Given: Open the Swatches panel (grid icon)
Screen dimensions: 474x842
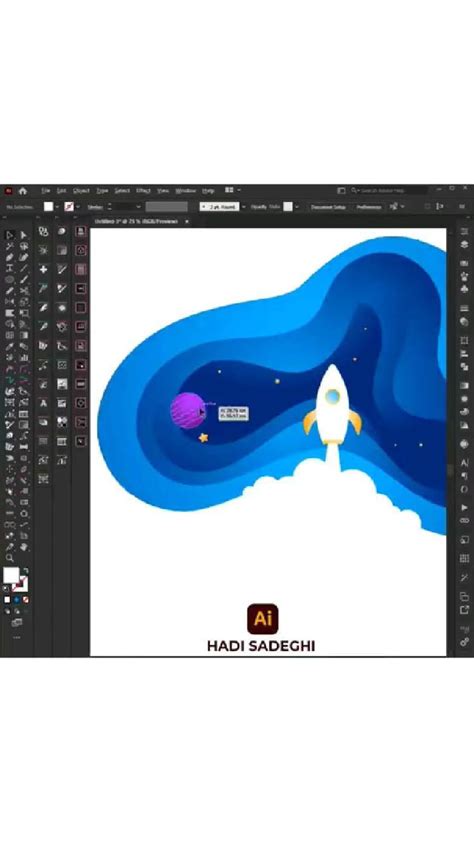Looking at the screenshot, I should pyautogui.click(x=464, y=558).
